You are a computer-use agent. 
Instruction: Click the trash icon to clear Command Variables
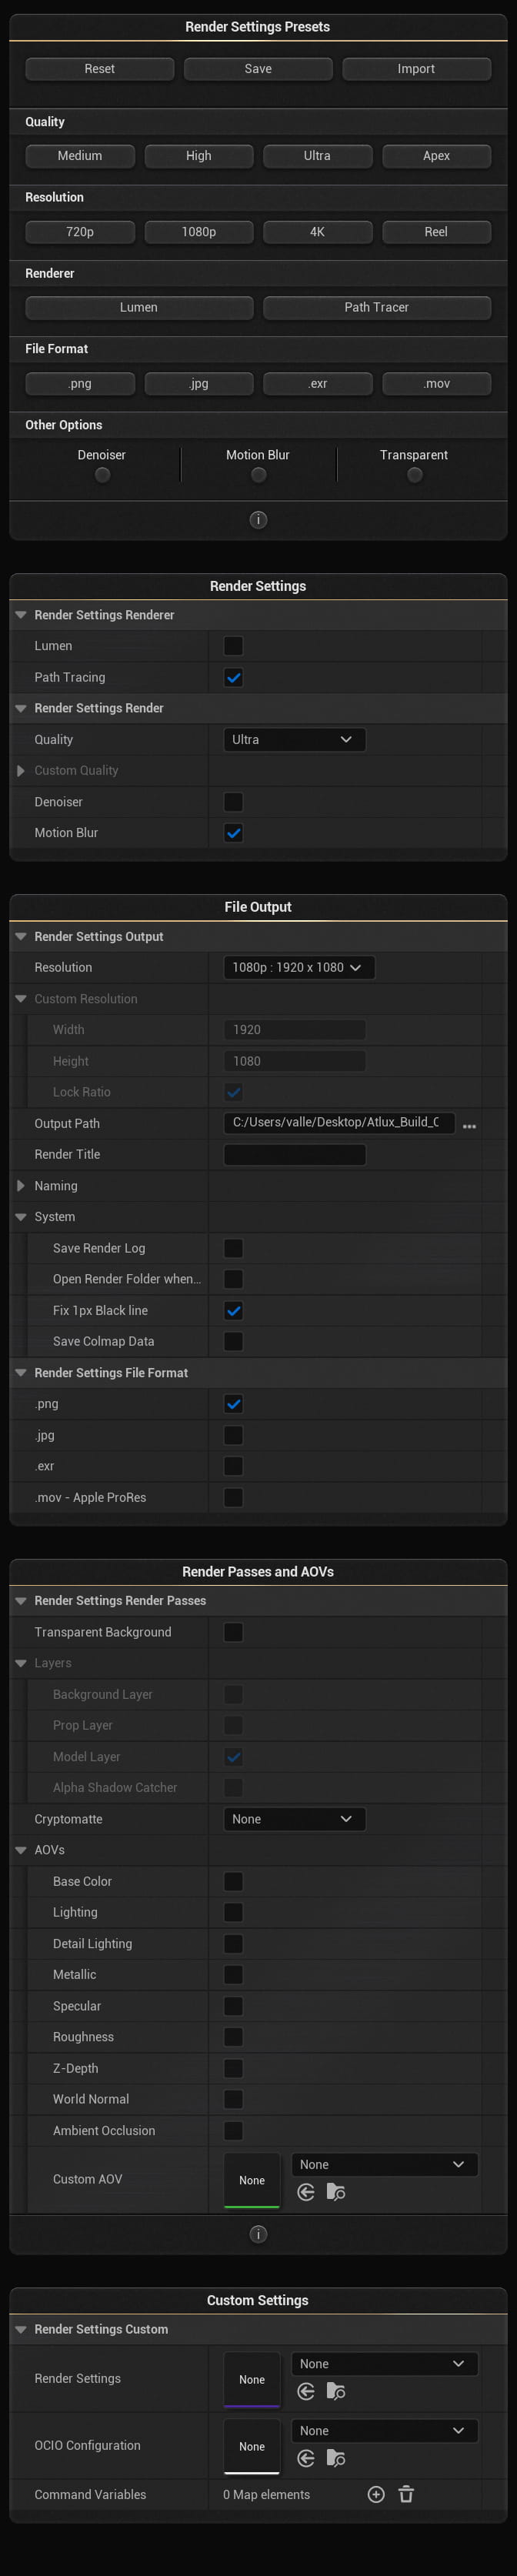[x=406, y=2494]
